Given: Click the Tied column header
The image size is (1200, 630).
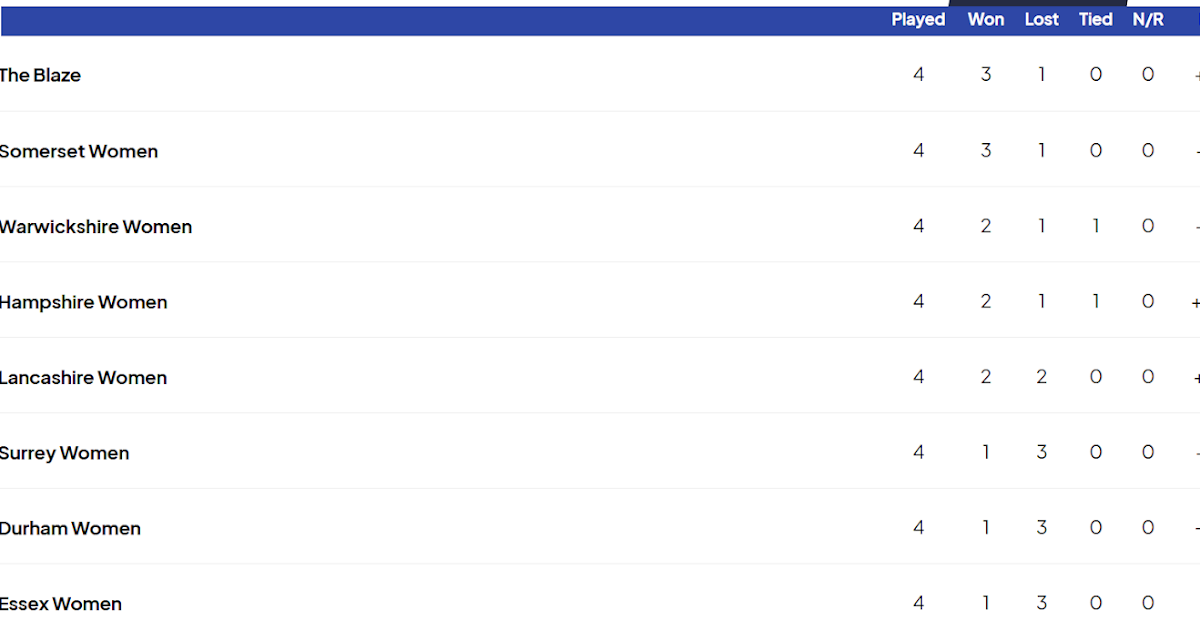Looking at the screenshot, I should pyautogui.click(x=1095, y=20).
